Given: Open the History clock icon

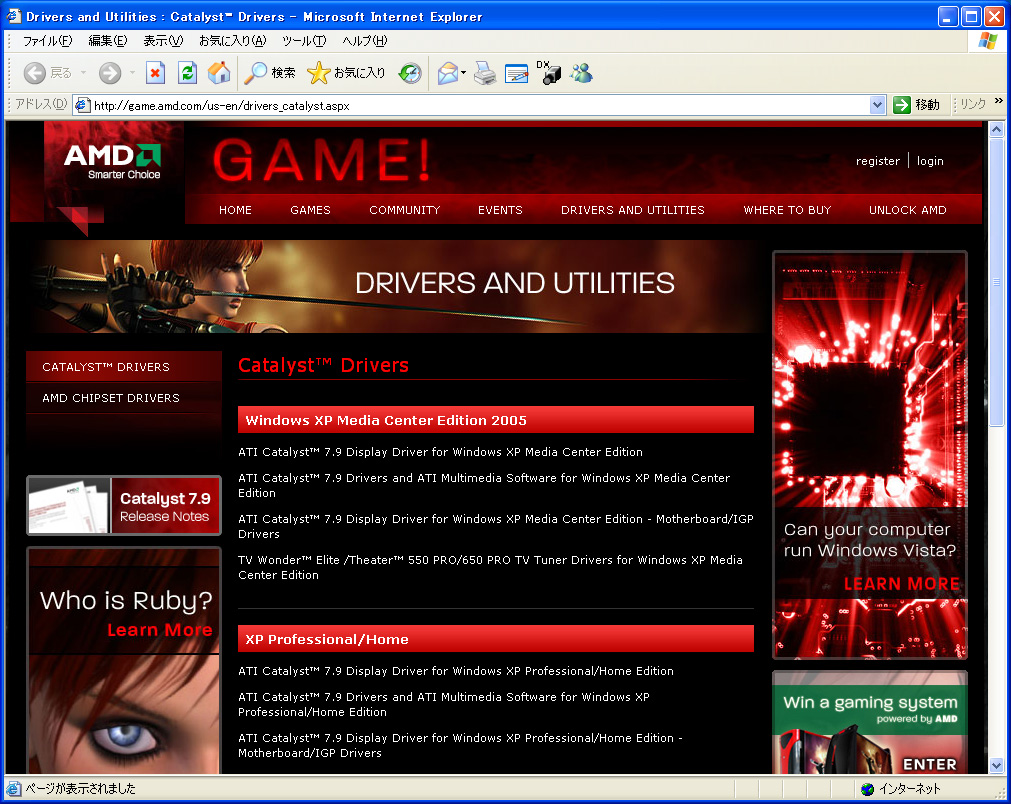Looking at the screenshot, I should 410,73.
